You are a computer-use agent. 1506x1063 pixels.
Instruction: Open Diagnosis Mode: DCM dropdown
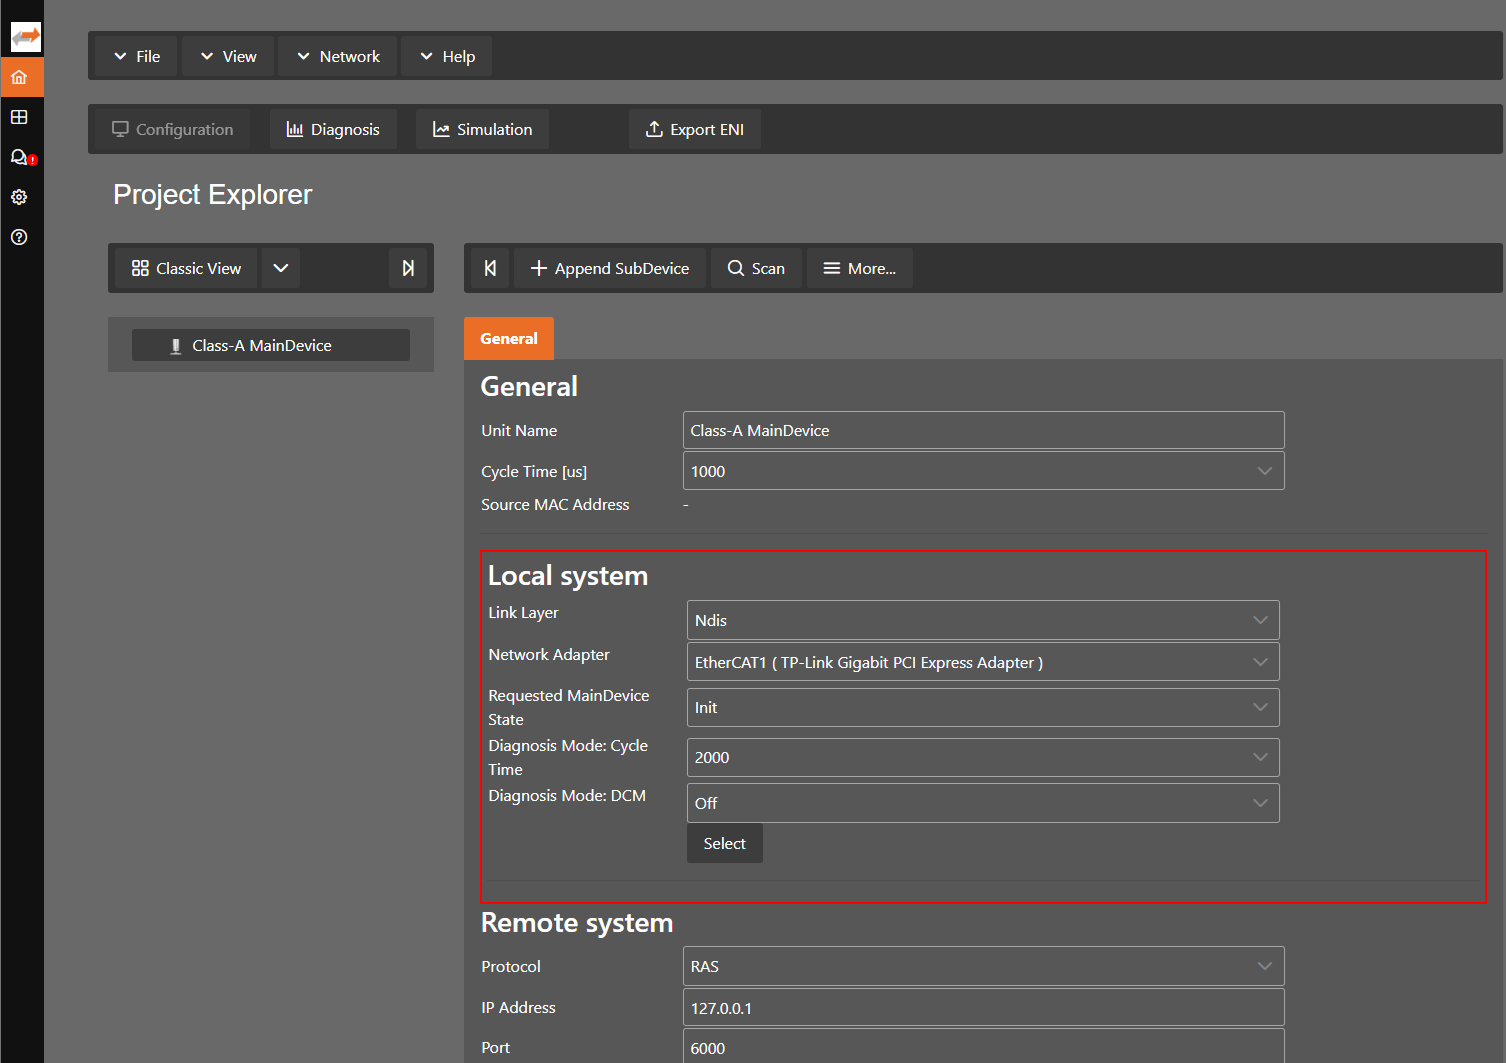click(x=983, y=803)
